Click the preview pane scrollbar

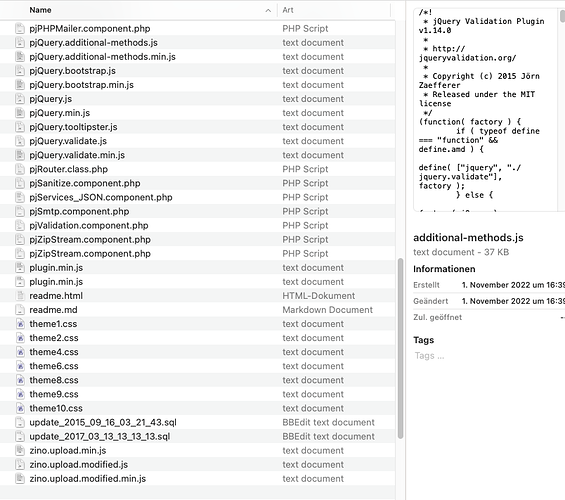click(562, 16)
